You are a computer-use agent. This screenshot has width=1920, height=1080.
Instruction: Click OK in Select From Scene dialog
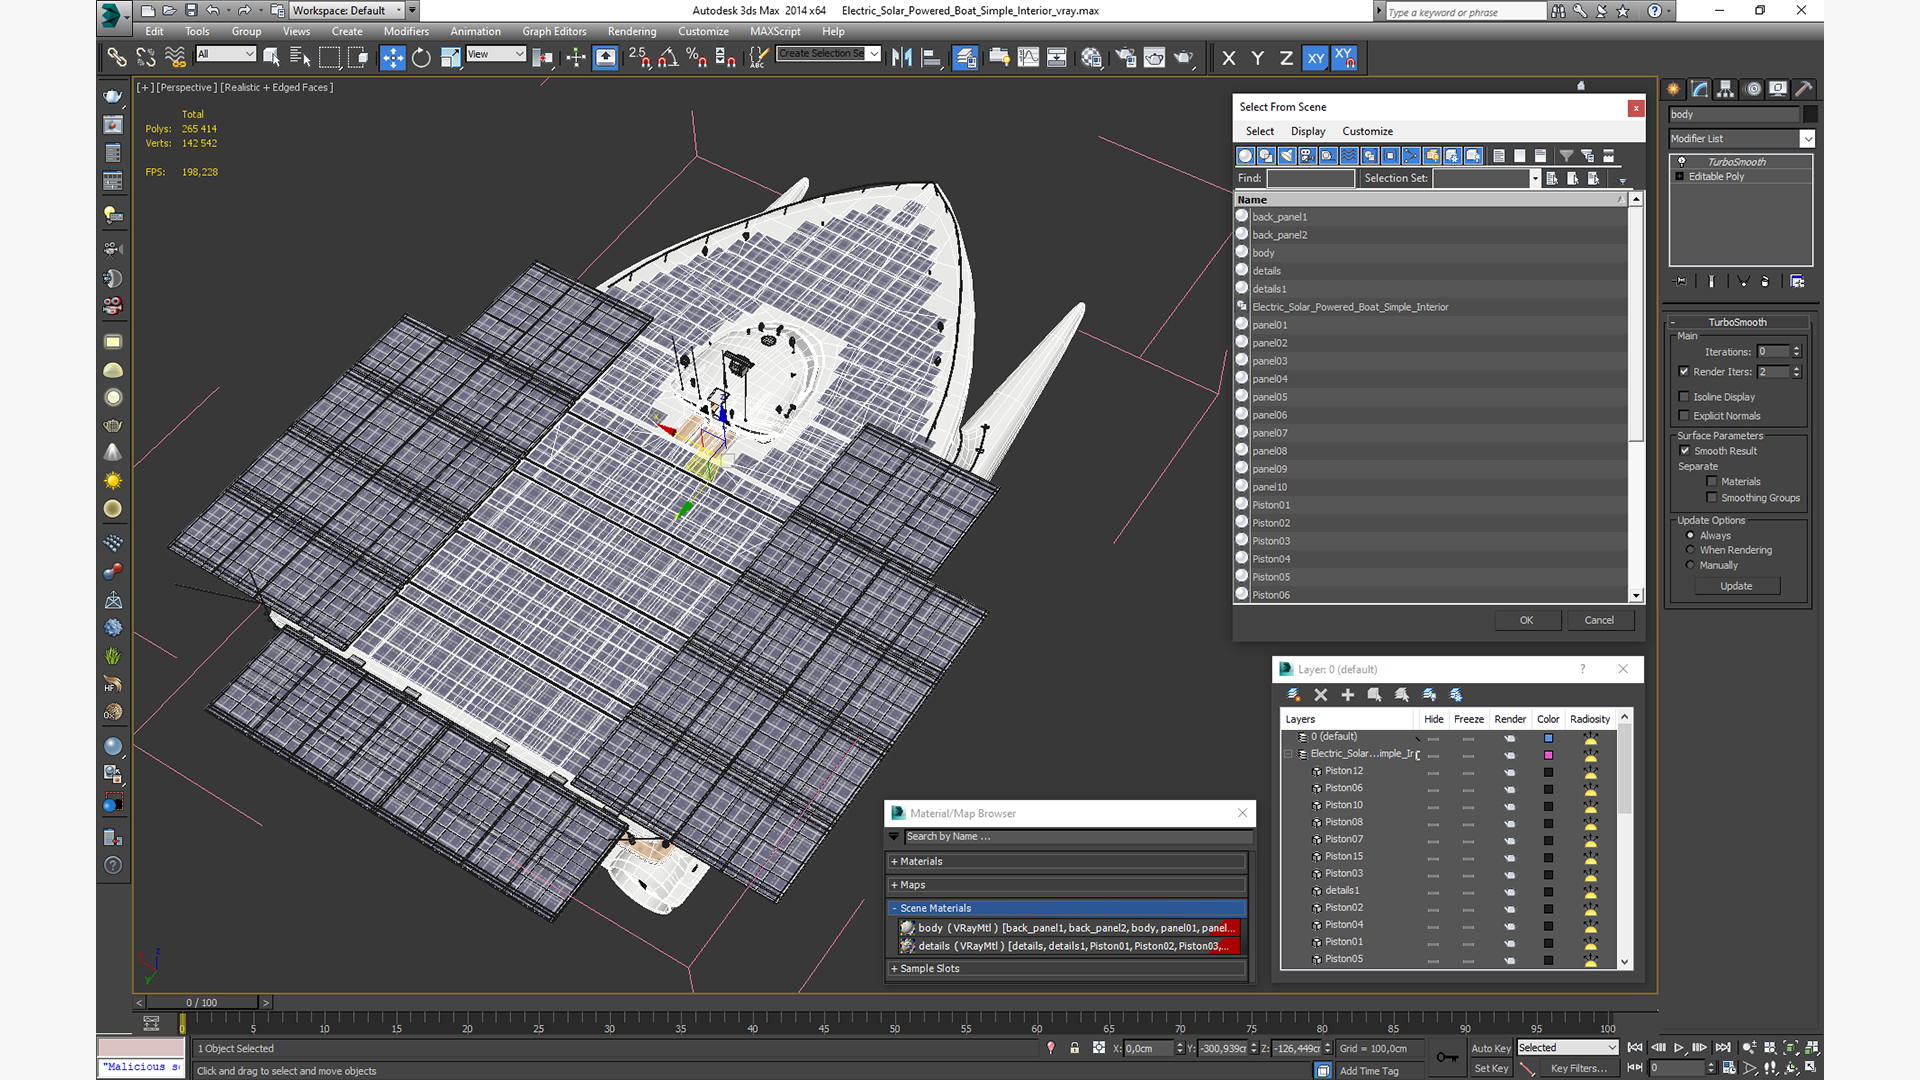[x=1527, y=620]
